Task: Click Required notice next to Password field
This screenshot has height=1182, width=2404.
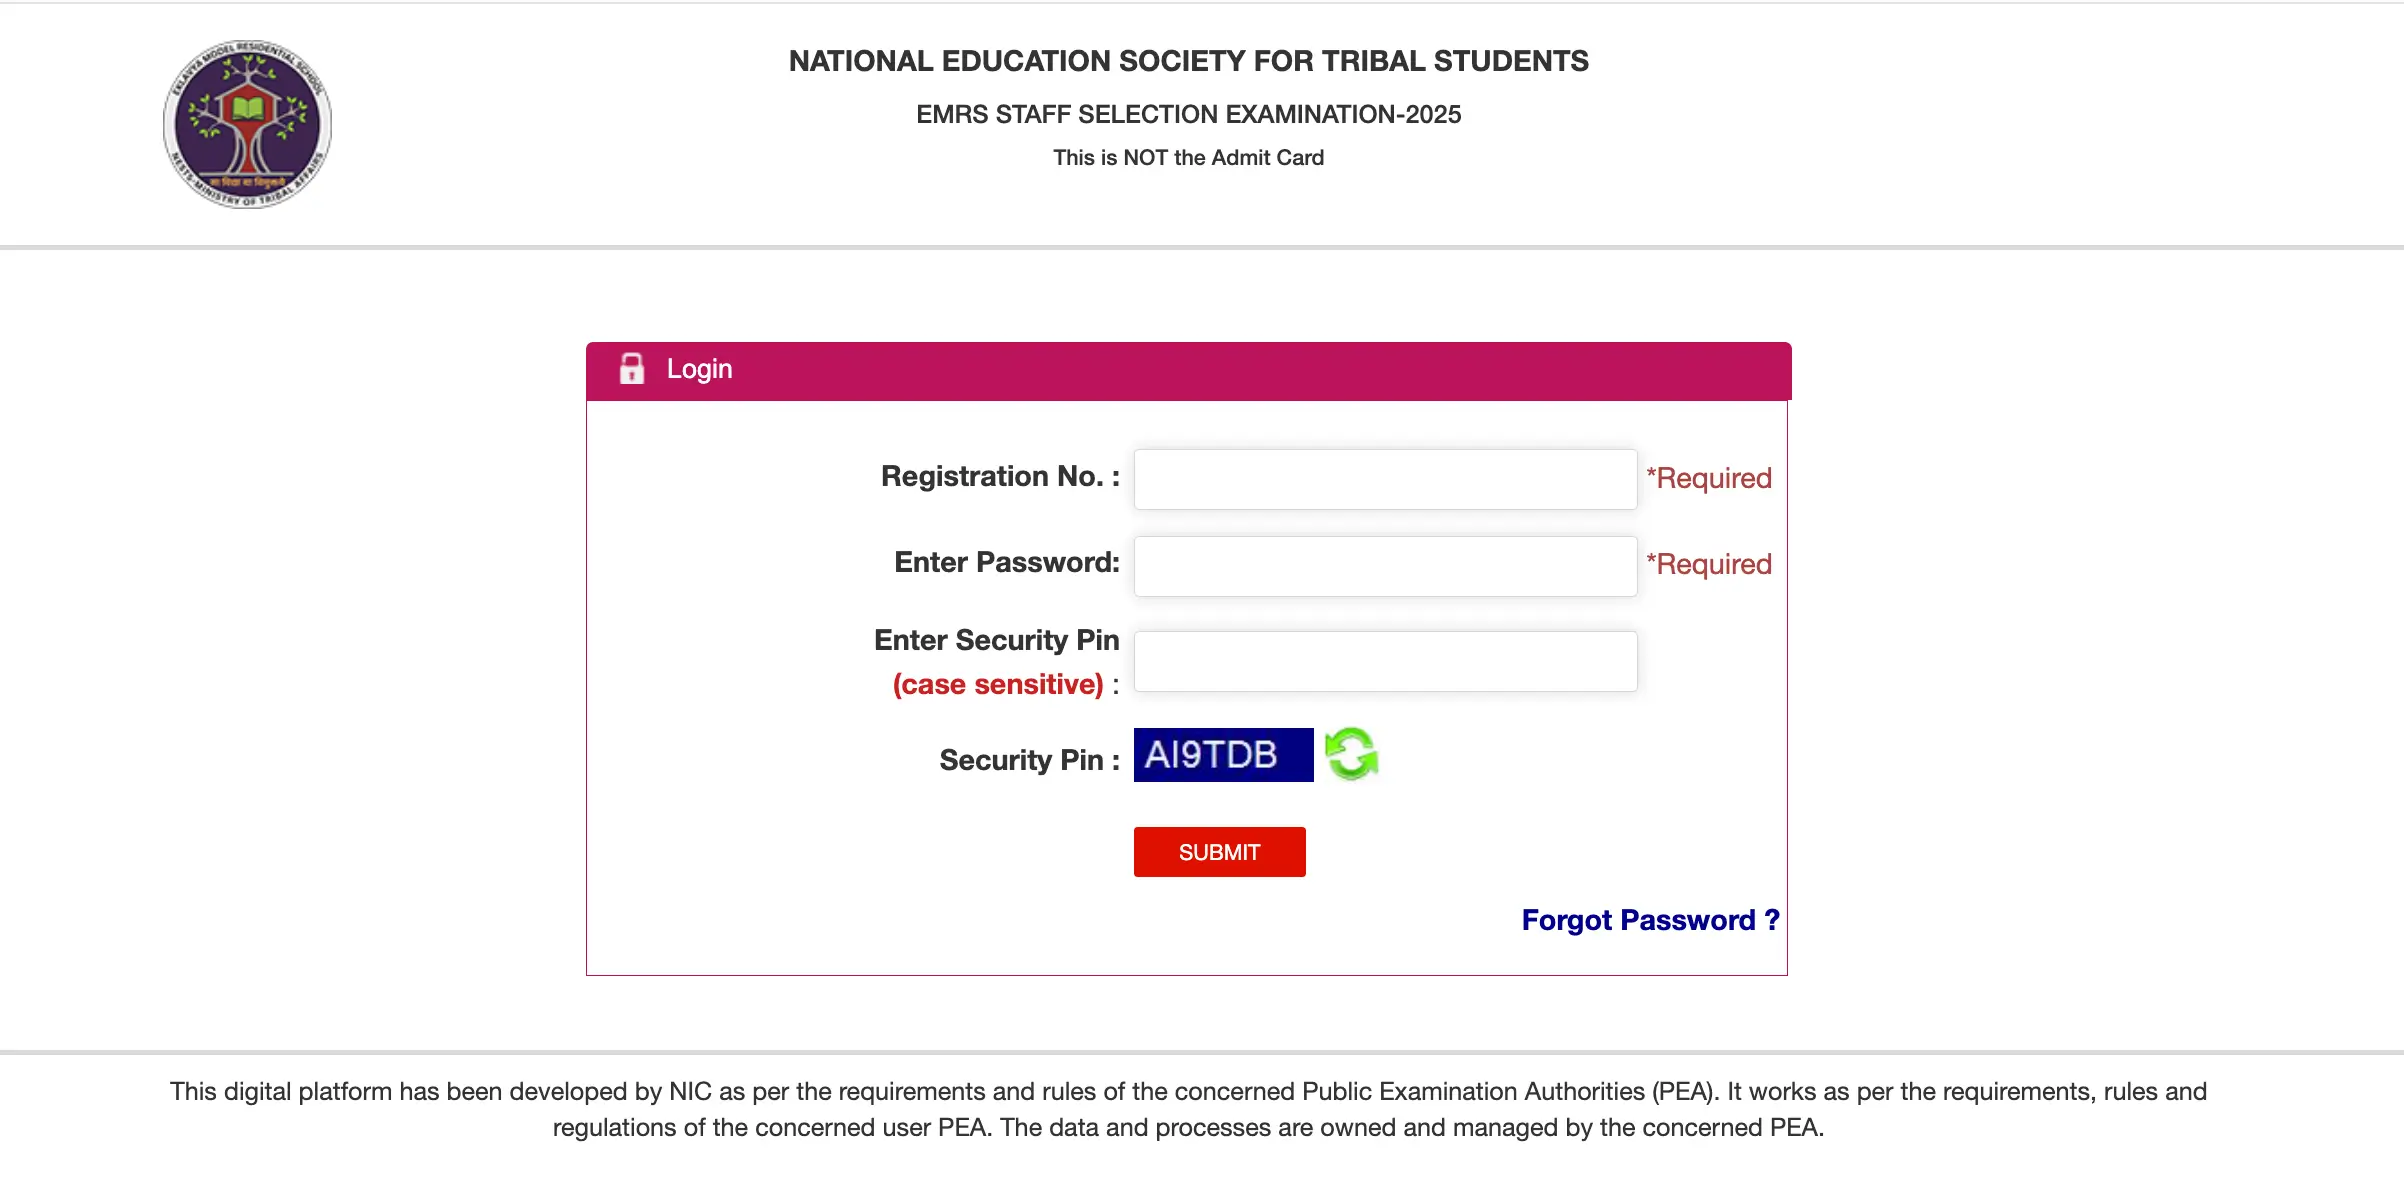Action: [1709, 564]
